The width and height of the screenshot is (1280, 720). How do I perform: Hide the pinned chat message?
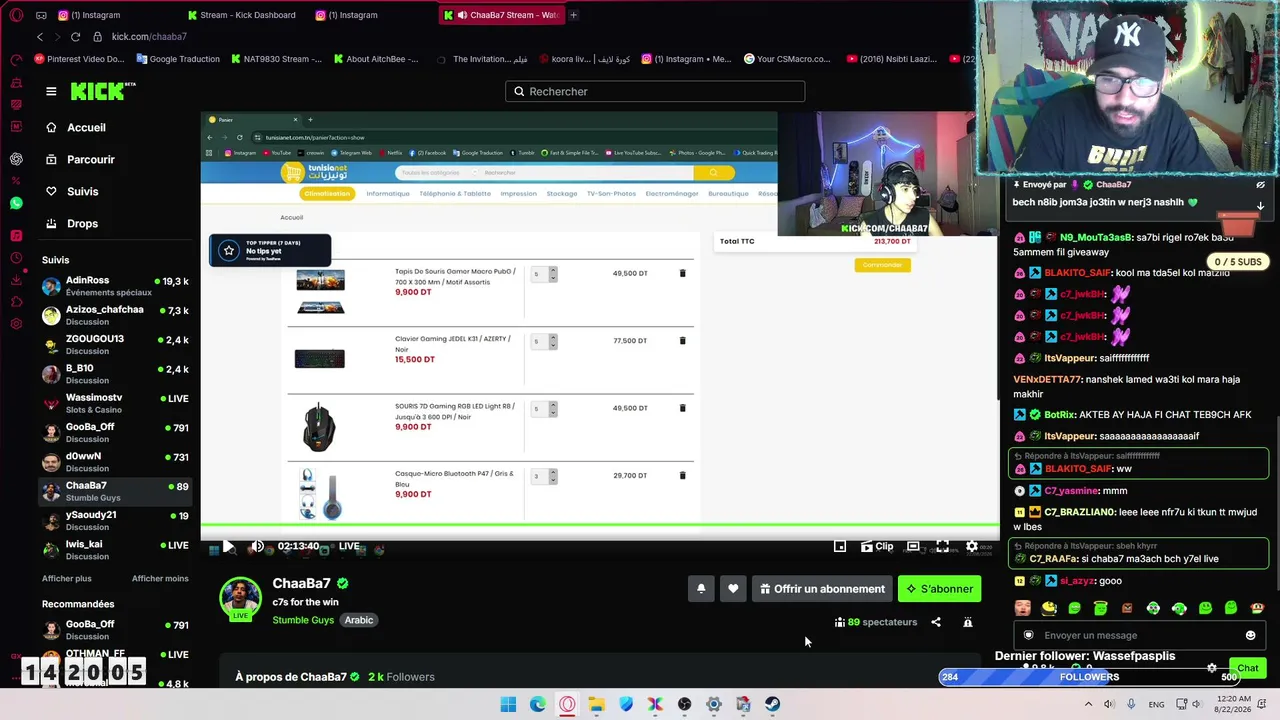[1260, 185]
